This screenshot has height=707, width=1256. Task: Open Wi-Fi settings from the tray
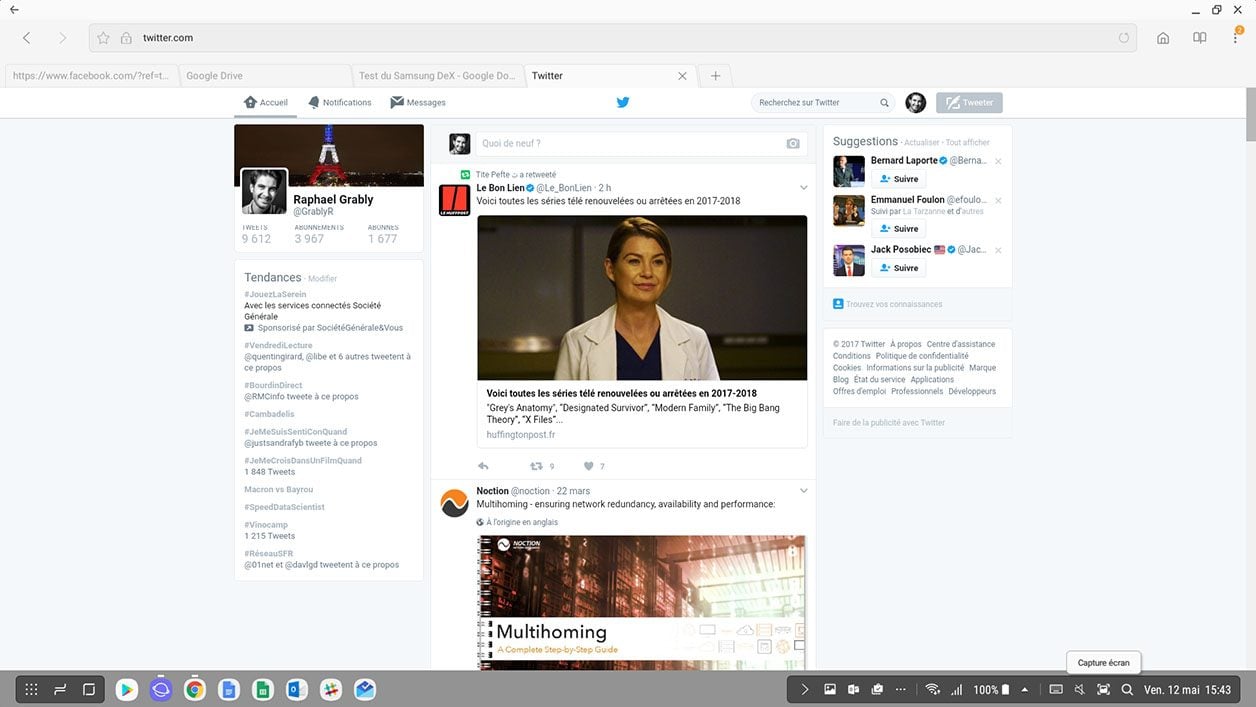point(932,690)
